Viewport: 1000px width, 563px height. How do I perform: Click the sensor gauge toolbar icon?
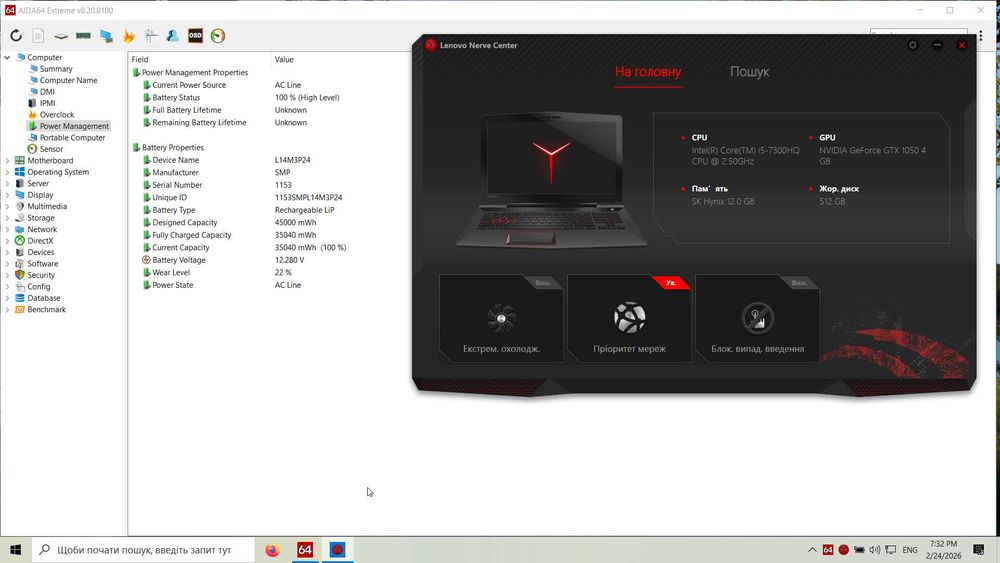click(x=217, y=36)
